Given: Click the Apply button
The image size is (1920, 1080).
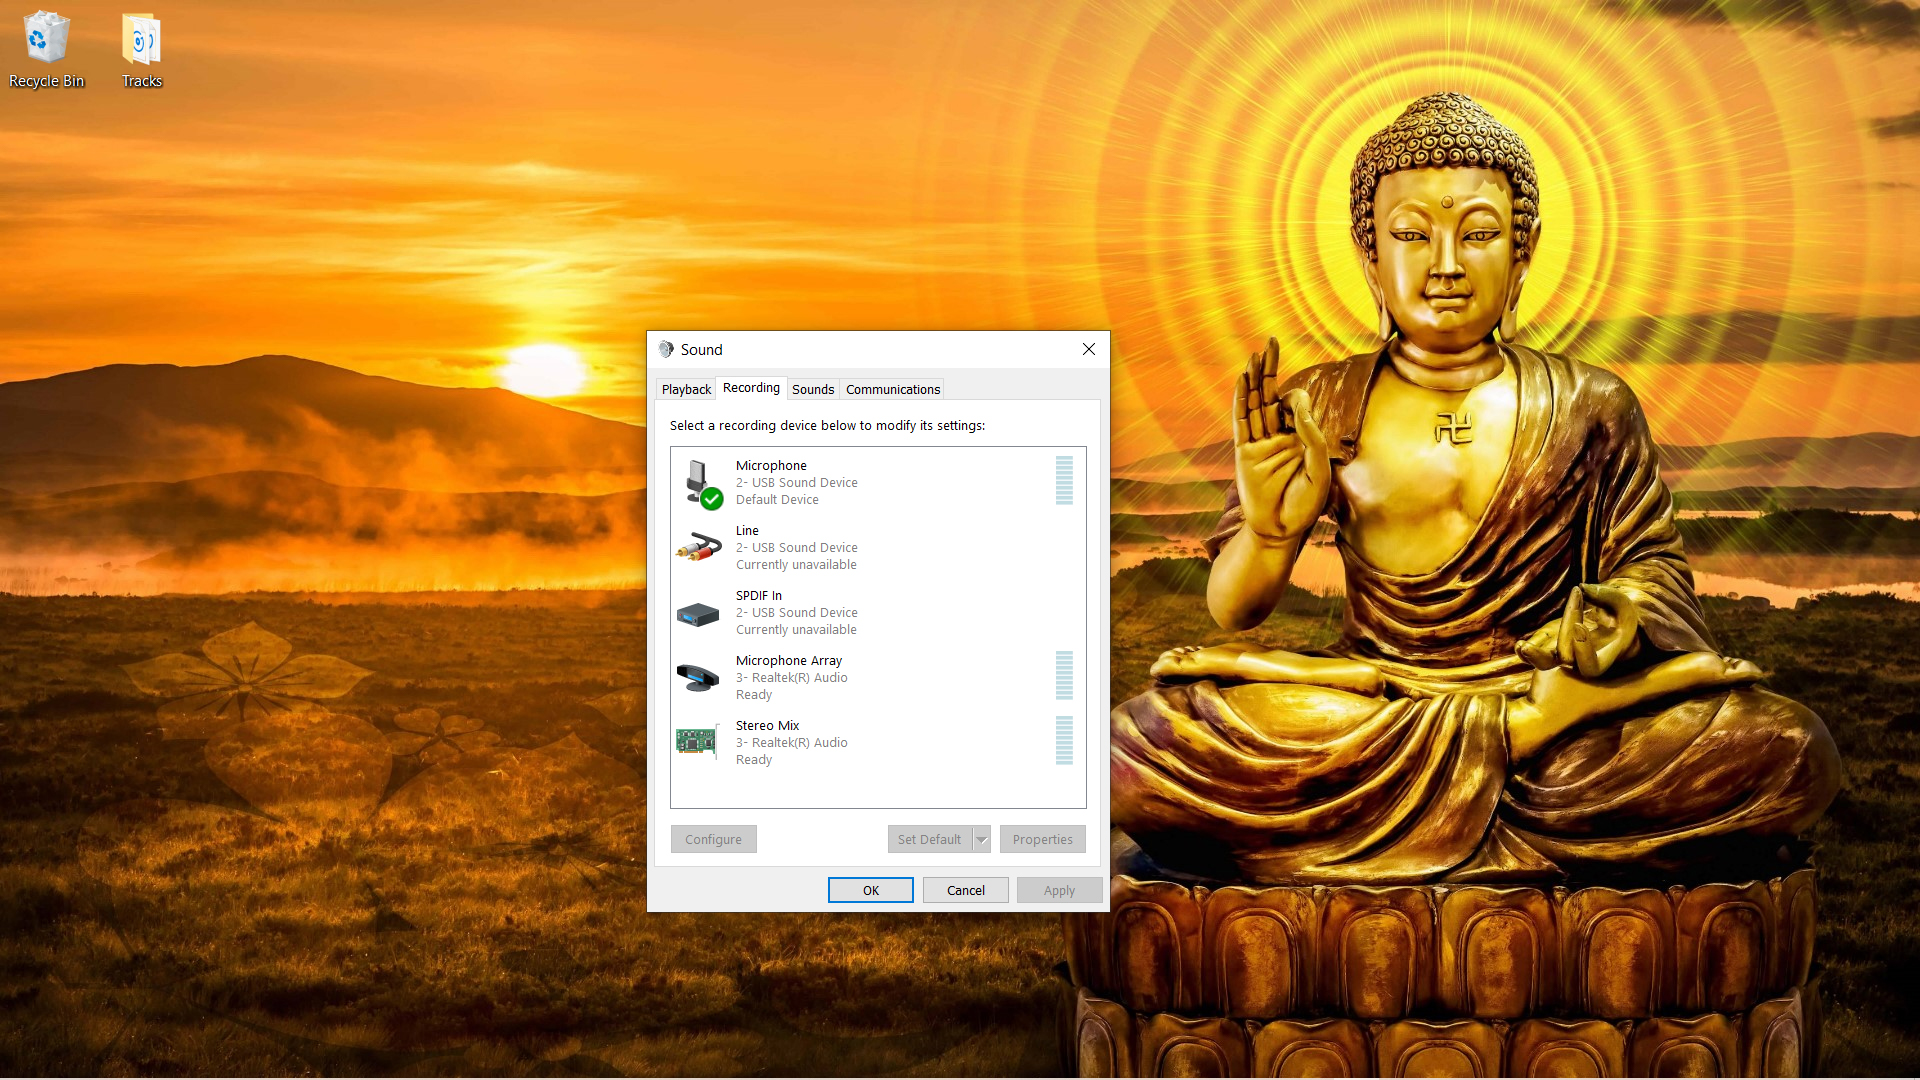Looking at the screenshot, I should point(1059,890).
